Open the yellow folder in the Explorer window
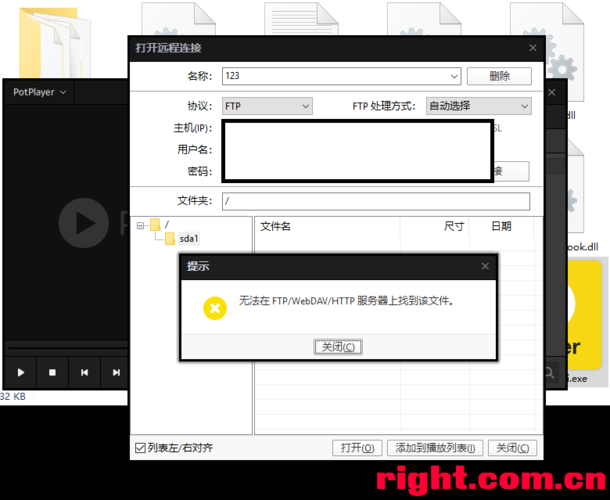The width and height of the screenshot is (610, 500). (x=54, y=43)
